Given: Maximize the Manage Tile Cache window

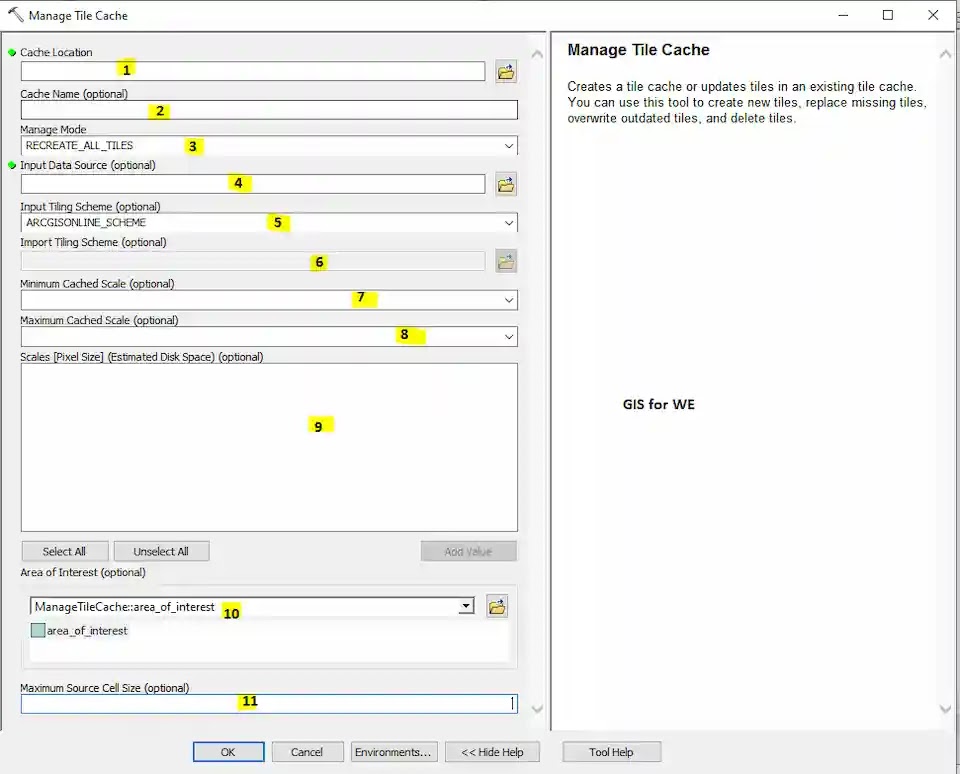Looking at the screenshot, I should [888, 15].
